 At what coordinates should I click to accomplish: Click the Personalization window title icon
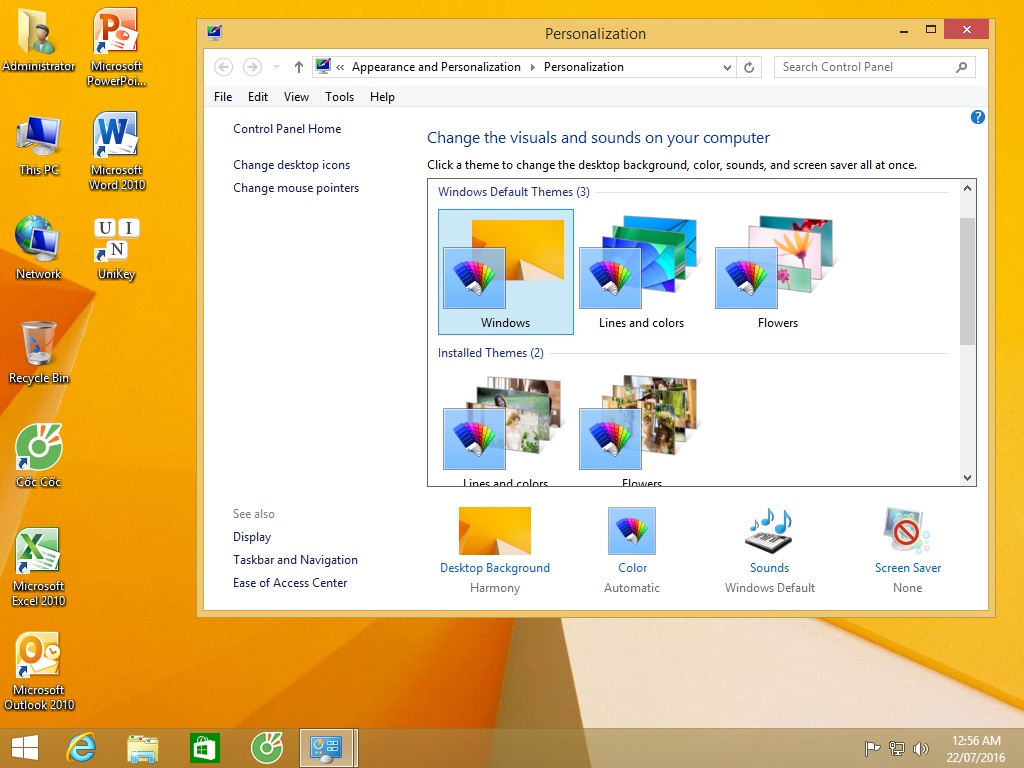(214, 32)
